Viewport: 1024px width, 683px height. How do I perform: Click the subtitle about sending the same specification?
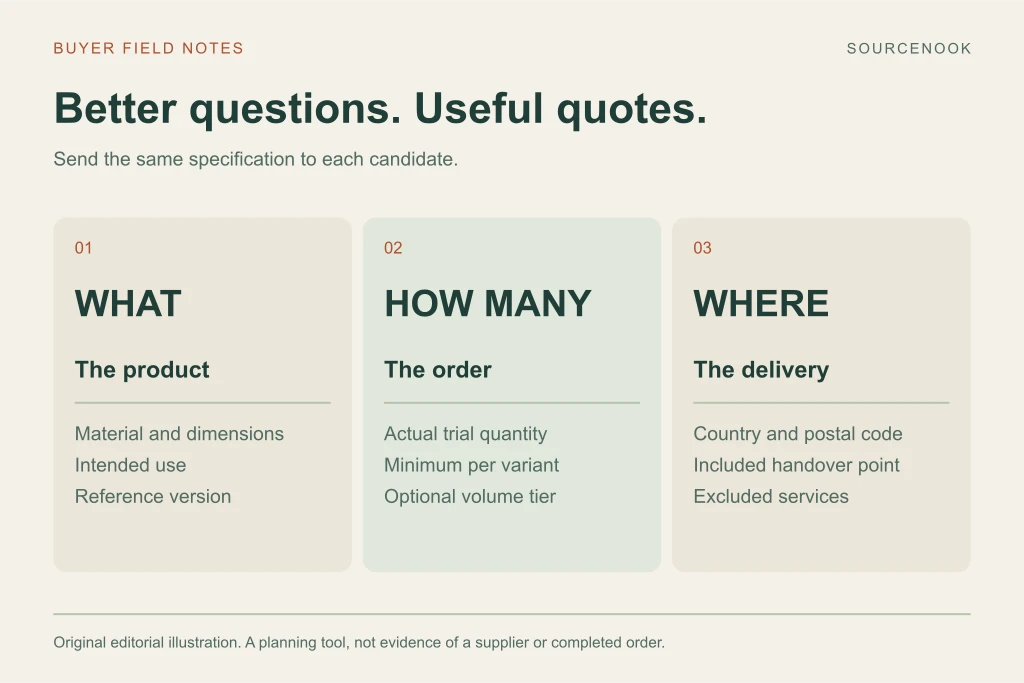[255, 159]
